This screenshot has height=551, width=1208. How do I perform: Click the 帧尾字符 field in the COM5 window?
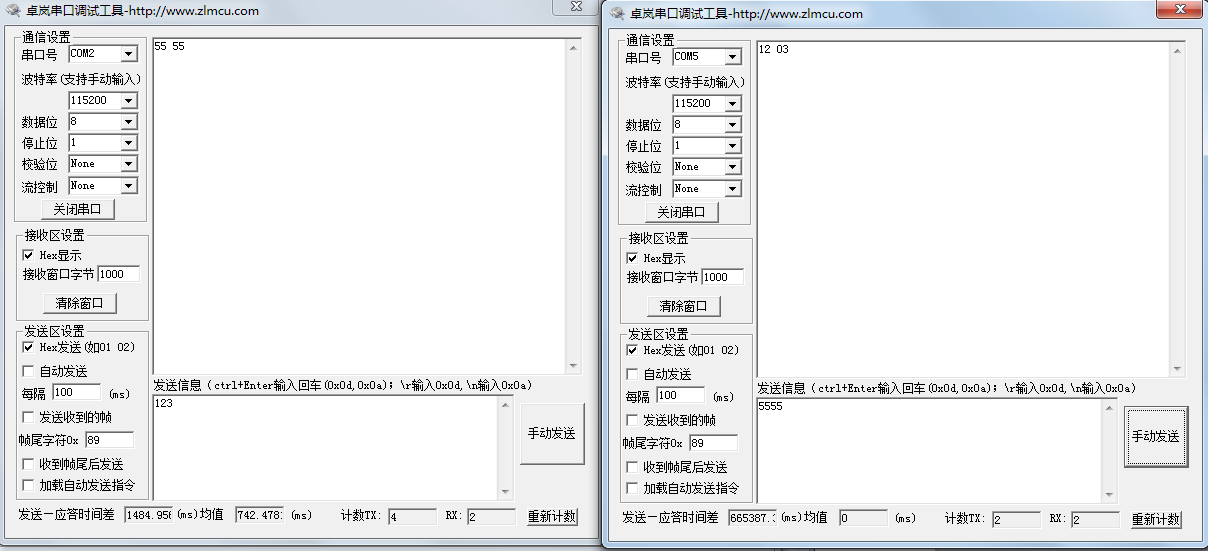click(x=712, y=443)
